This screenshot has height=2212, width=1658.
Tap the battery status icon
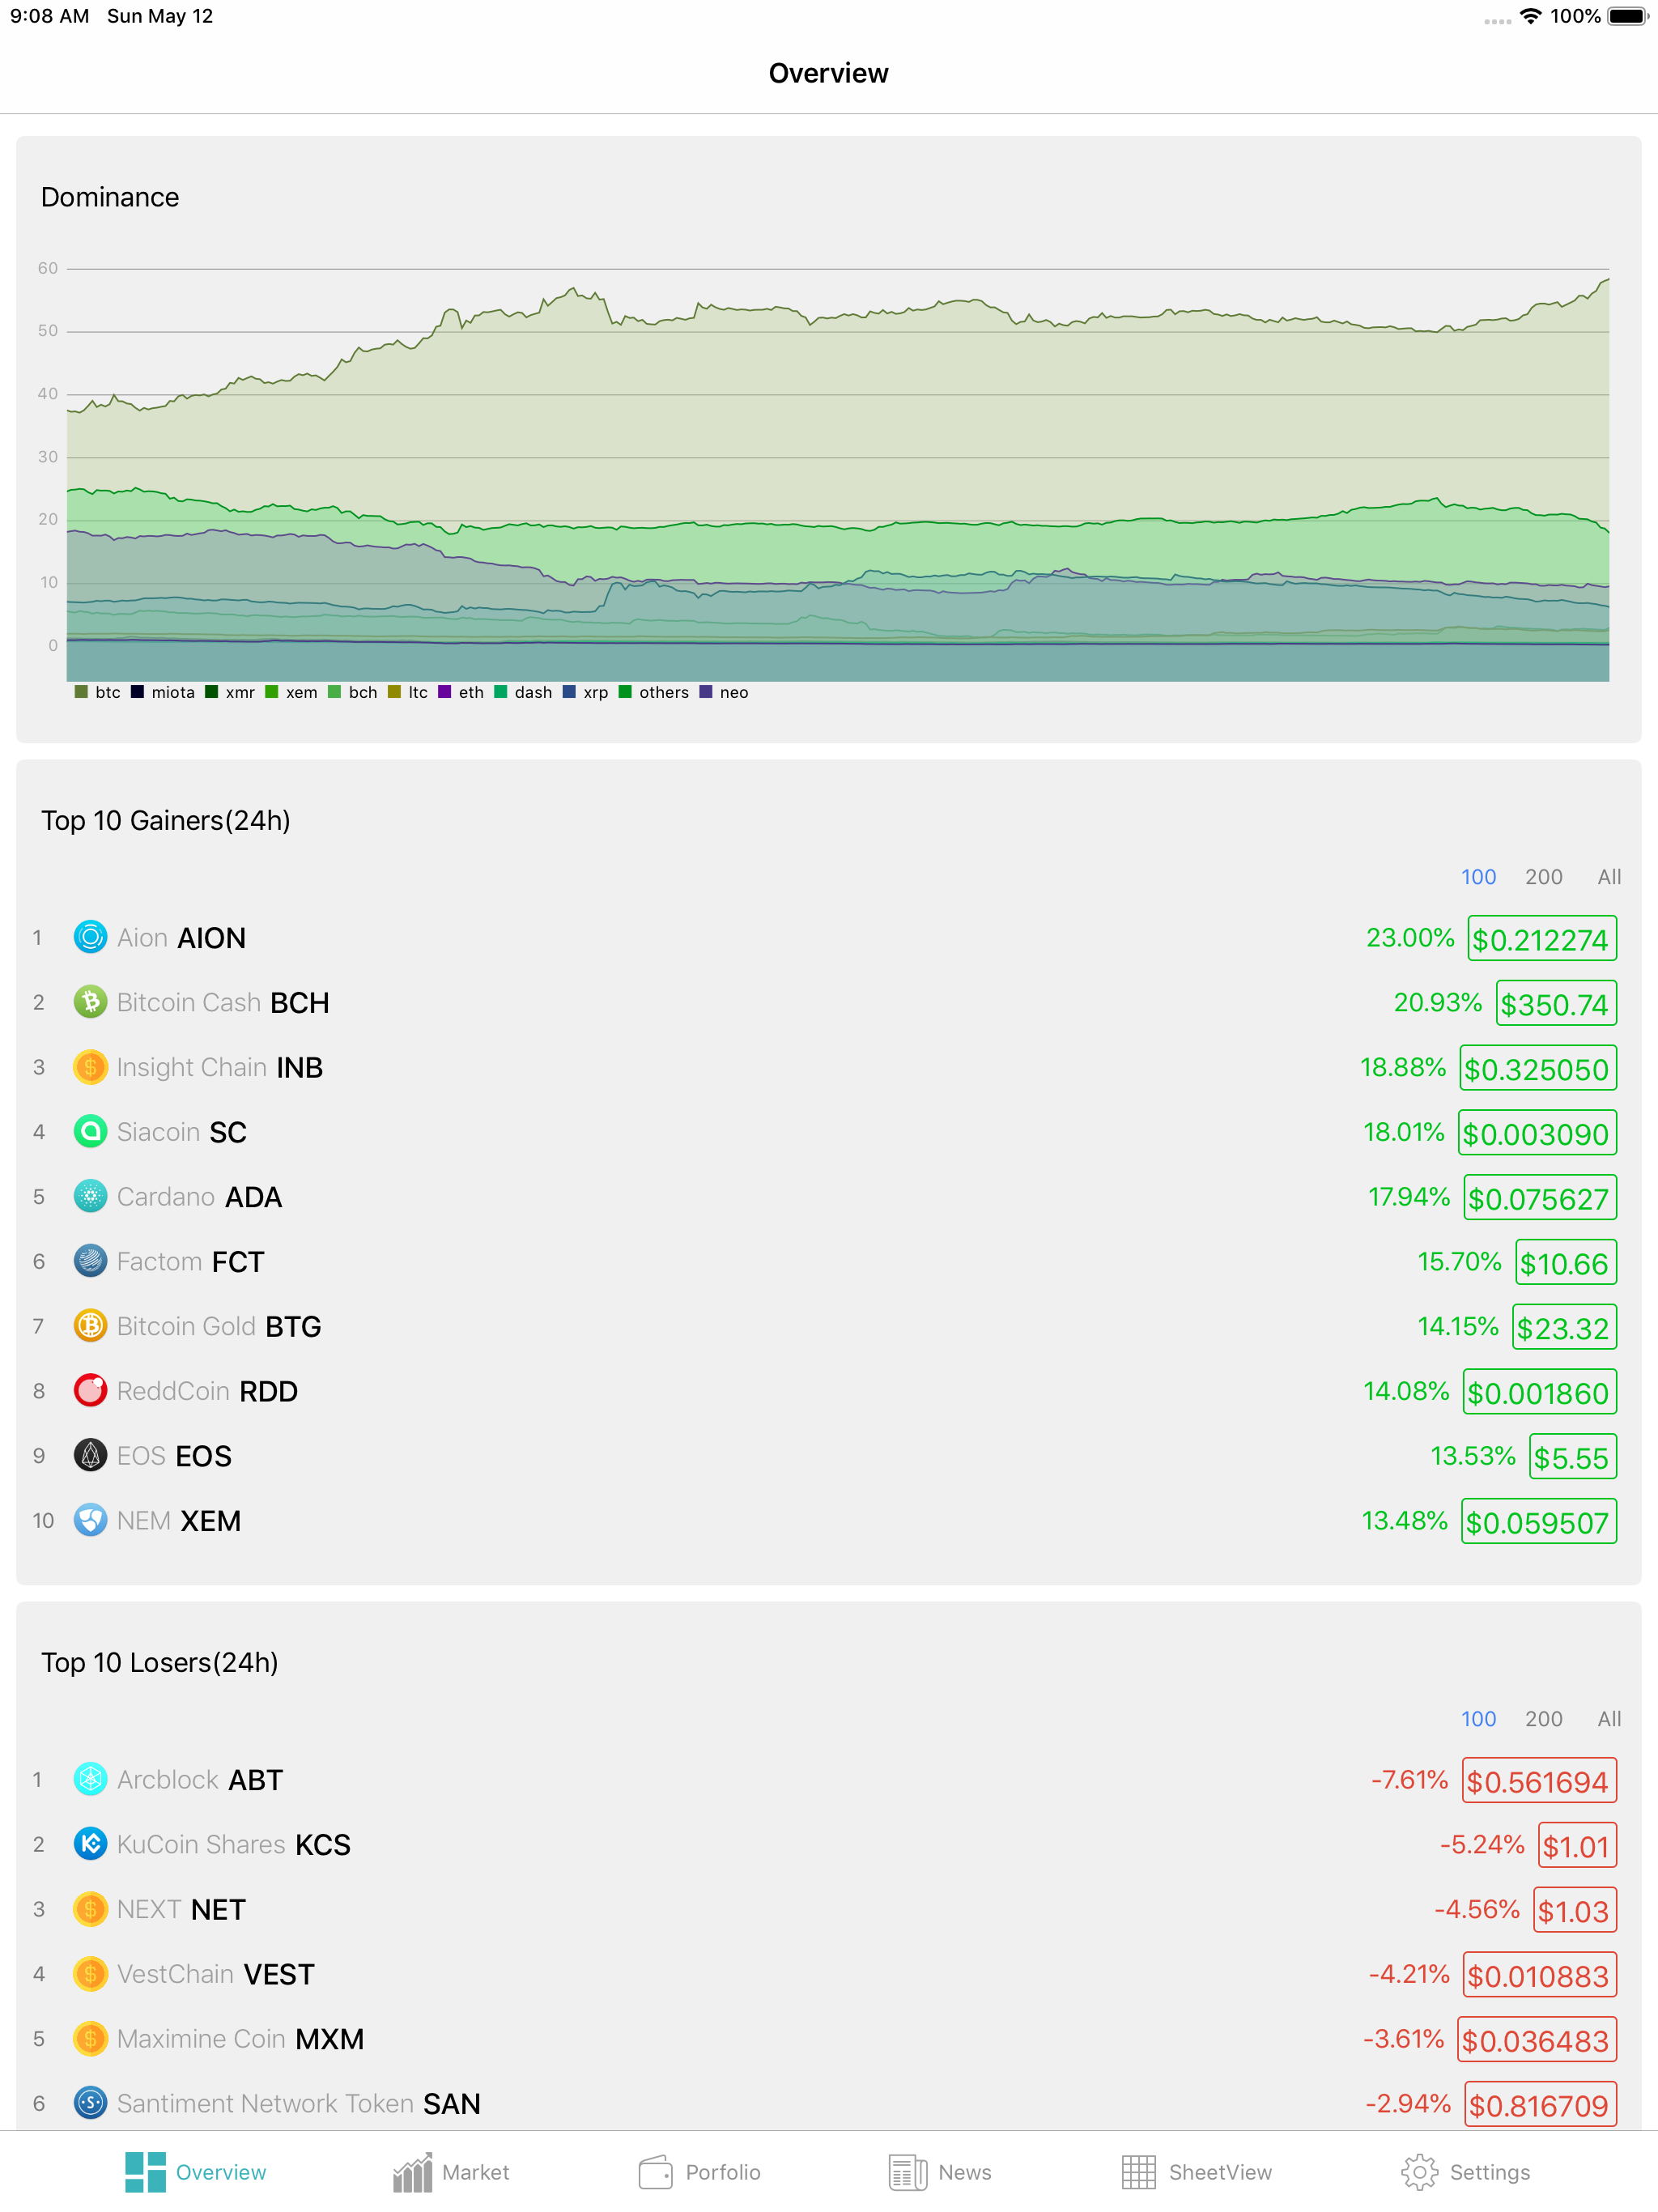click(1627, 16)
